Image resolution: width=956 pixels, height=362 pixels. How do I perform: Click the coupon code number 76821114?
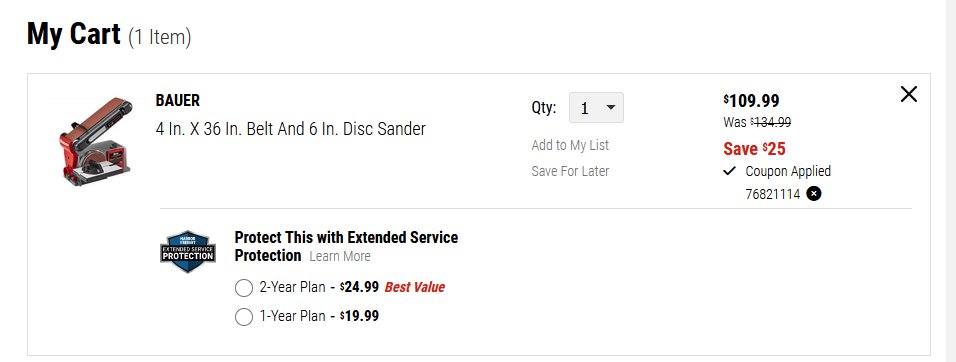click(x=772, y=194)
